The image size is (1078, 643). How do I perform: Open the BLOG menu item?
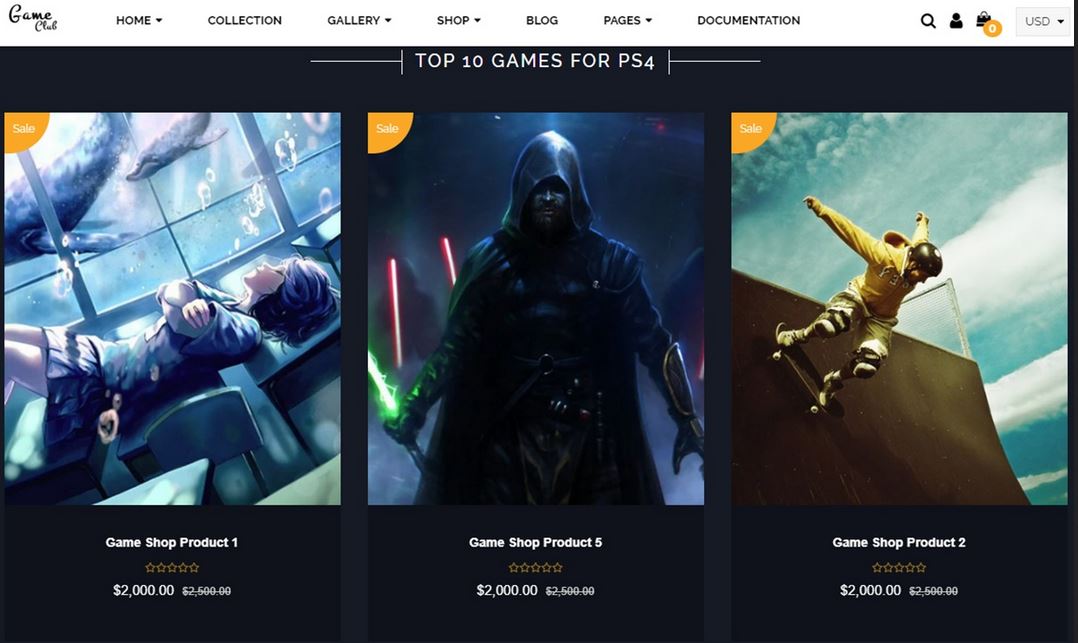coord(542,21)
